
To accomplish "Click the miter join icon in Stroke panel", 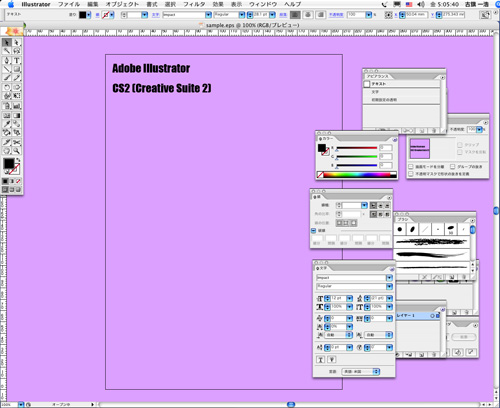I will [373, 214].
